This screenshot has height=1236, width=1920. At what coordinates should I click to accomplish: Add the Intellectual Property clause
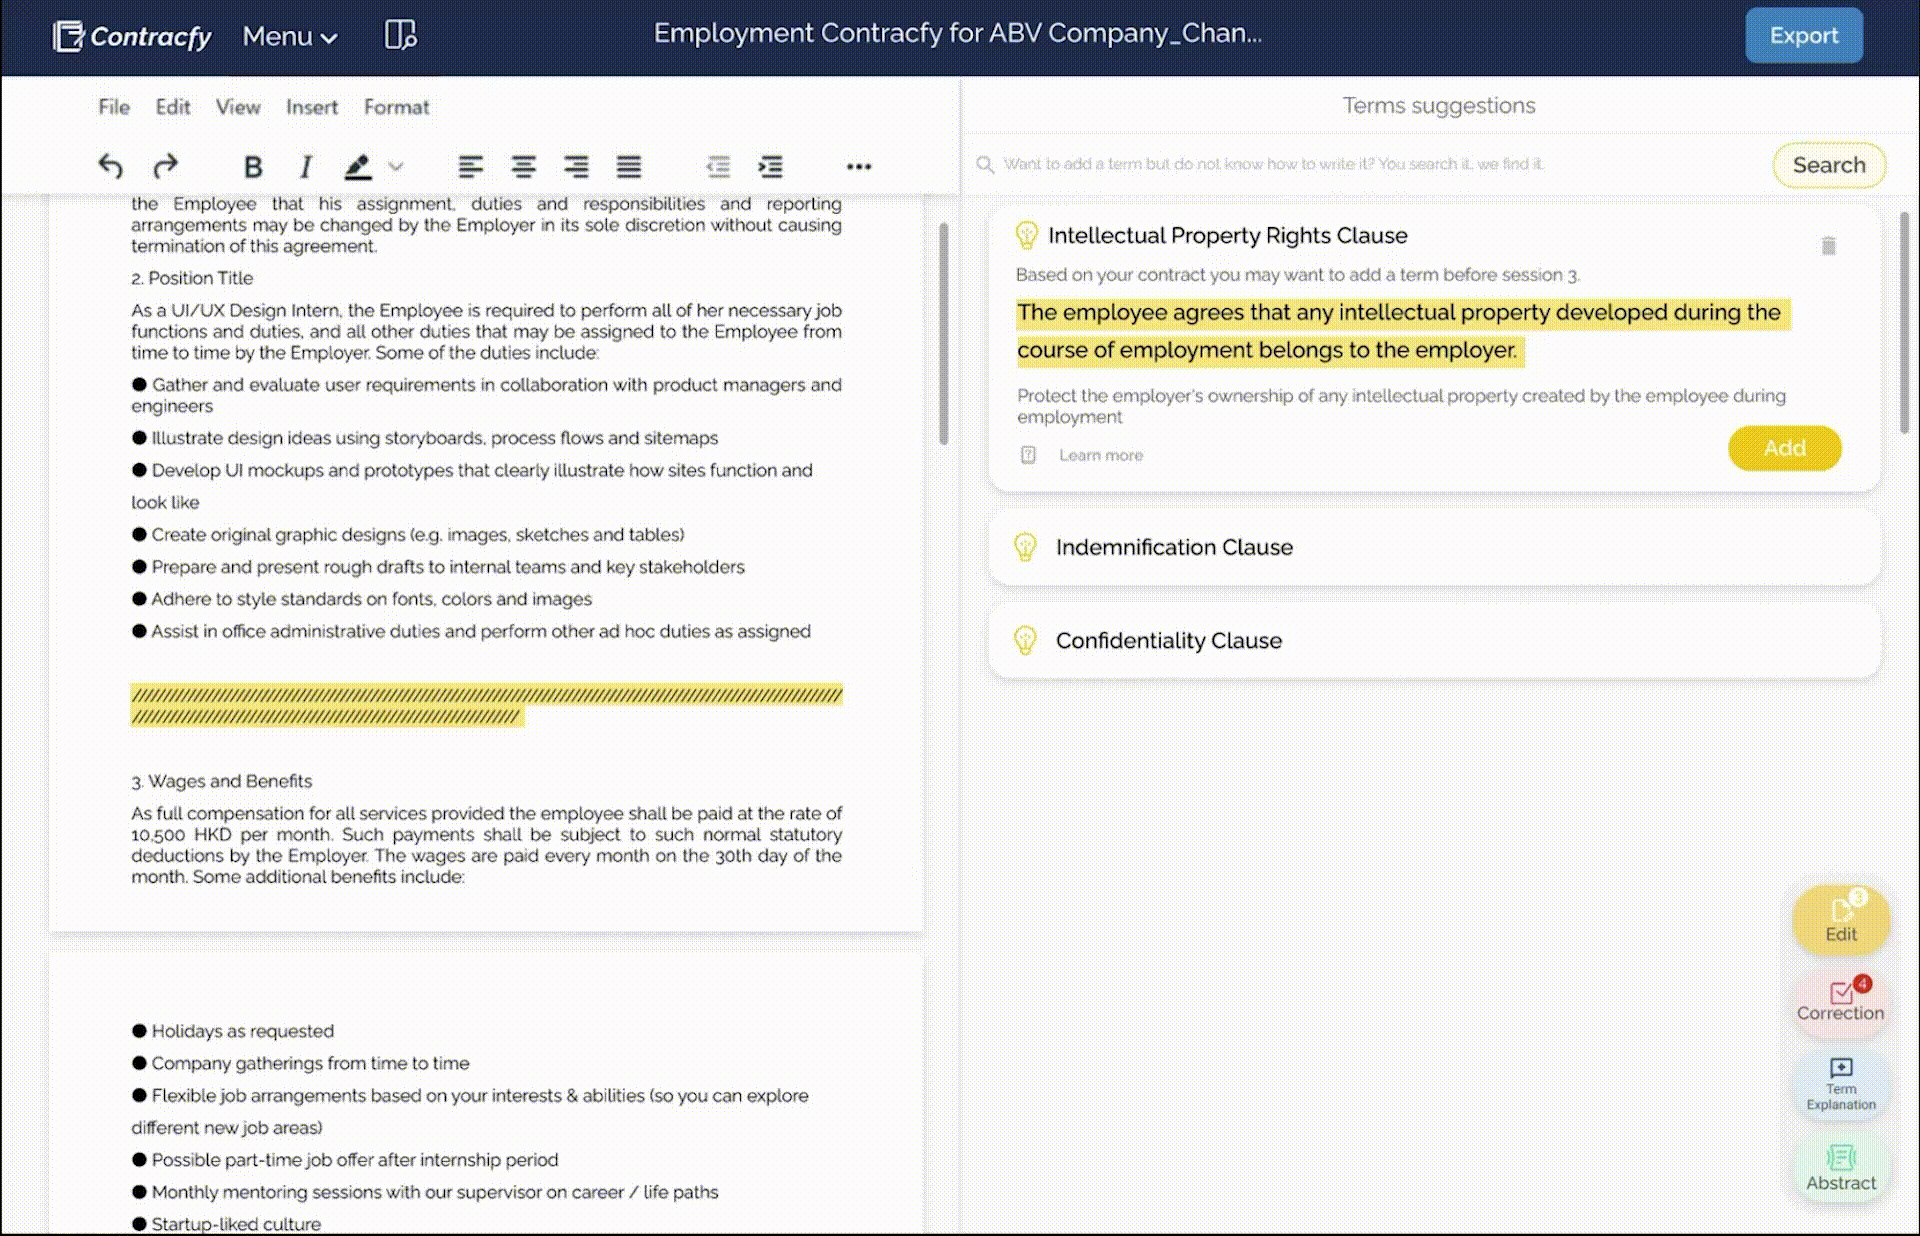(1784, 448)
